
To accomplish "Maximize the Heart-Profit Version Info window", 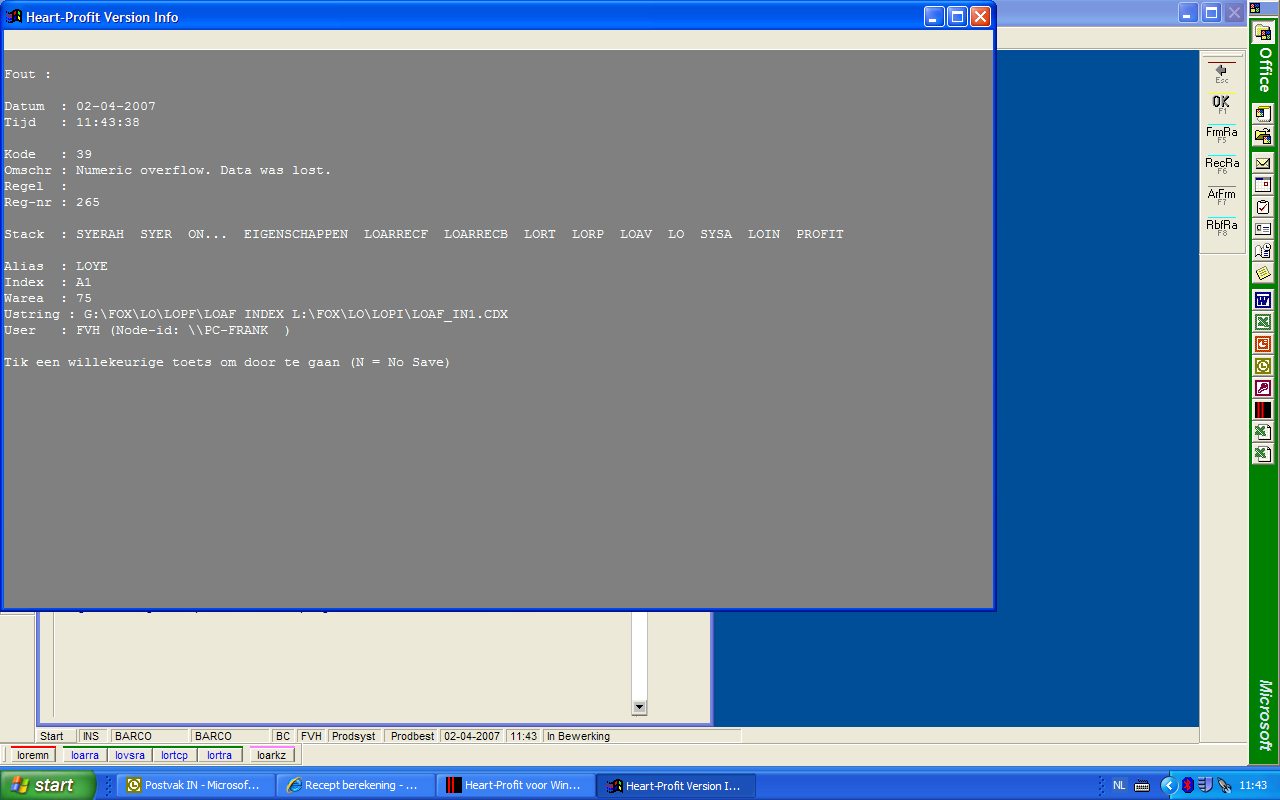I will pos(957,16).
